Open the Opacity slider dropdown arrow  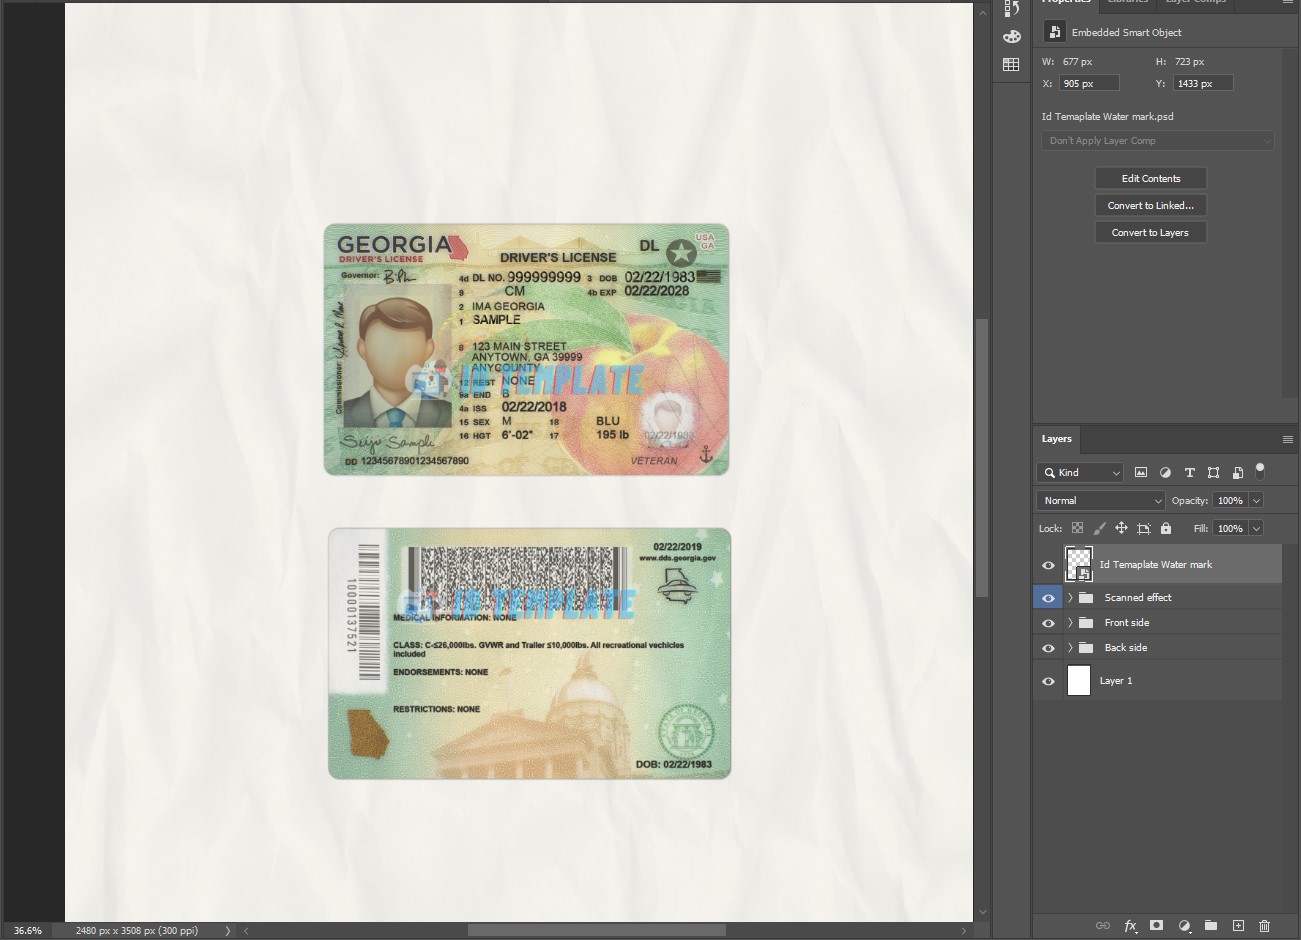[1257, 500]
